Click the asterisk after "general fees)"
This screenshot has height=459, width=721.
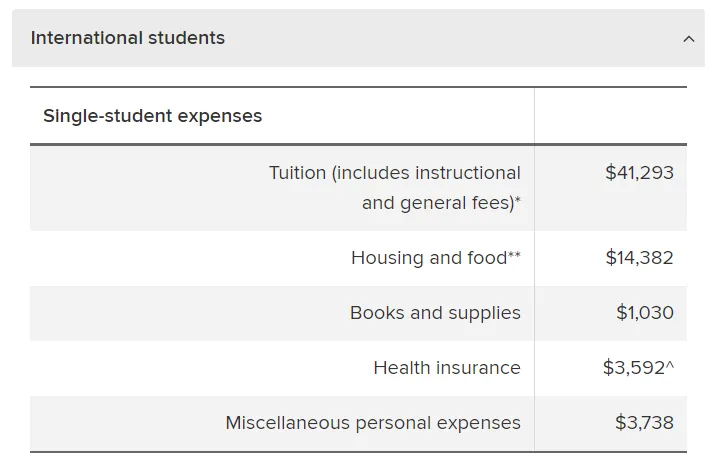pyautogui.click(x=518, y=201)
